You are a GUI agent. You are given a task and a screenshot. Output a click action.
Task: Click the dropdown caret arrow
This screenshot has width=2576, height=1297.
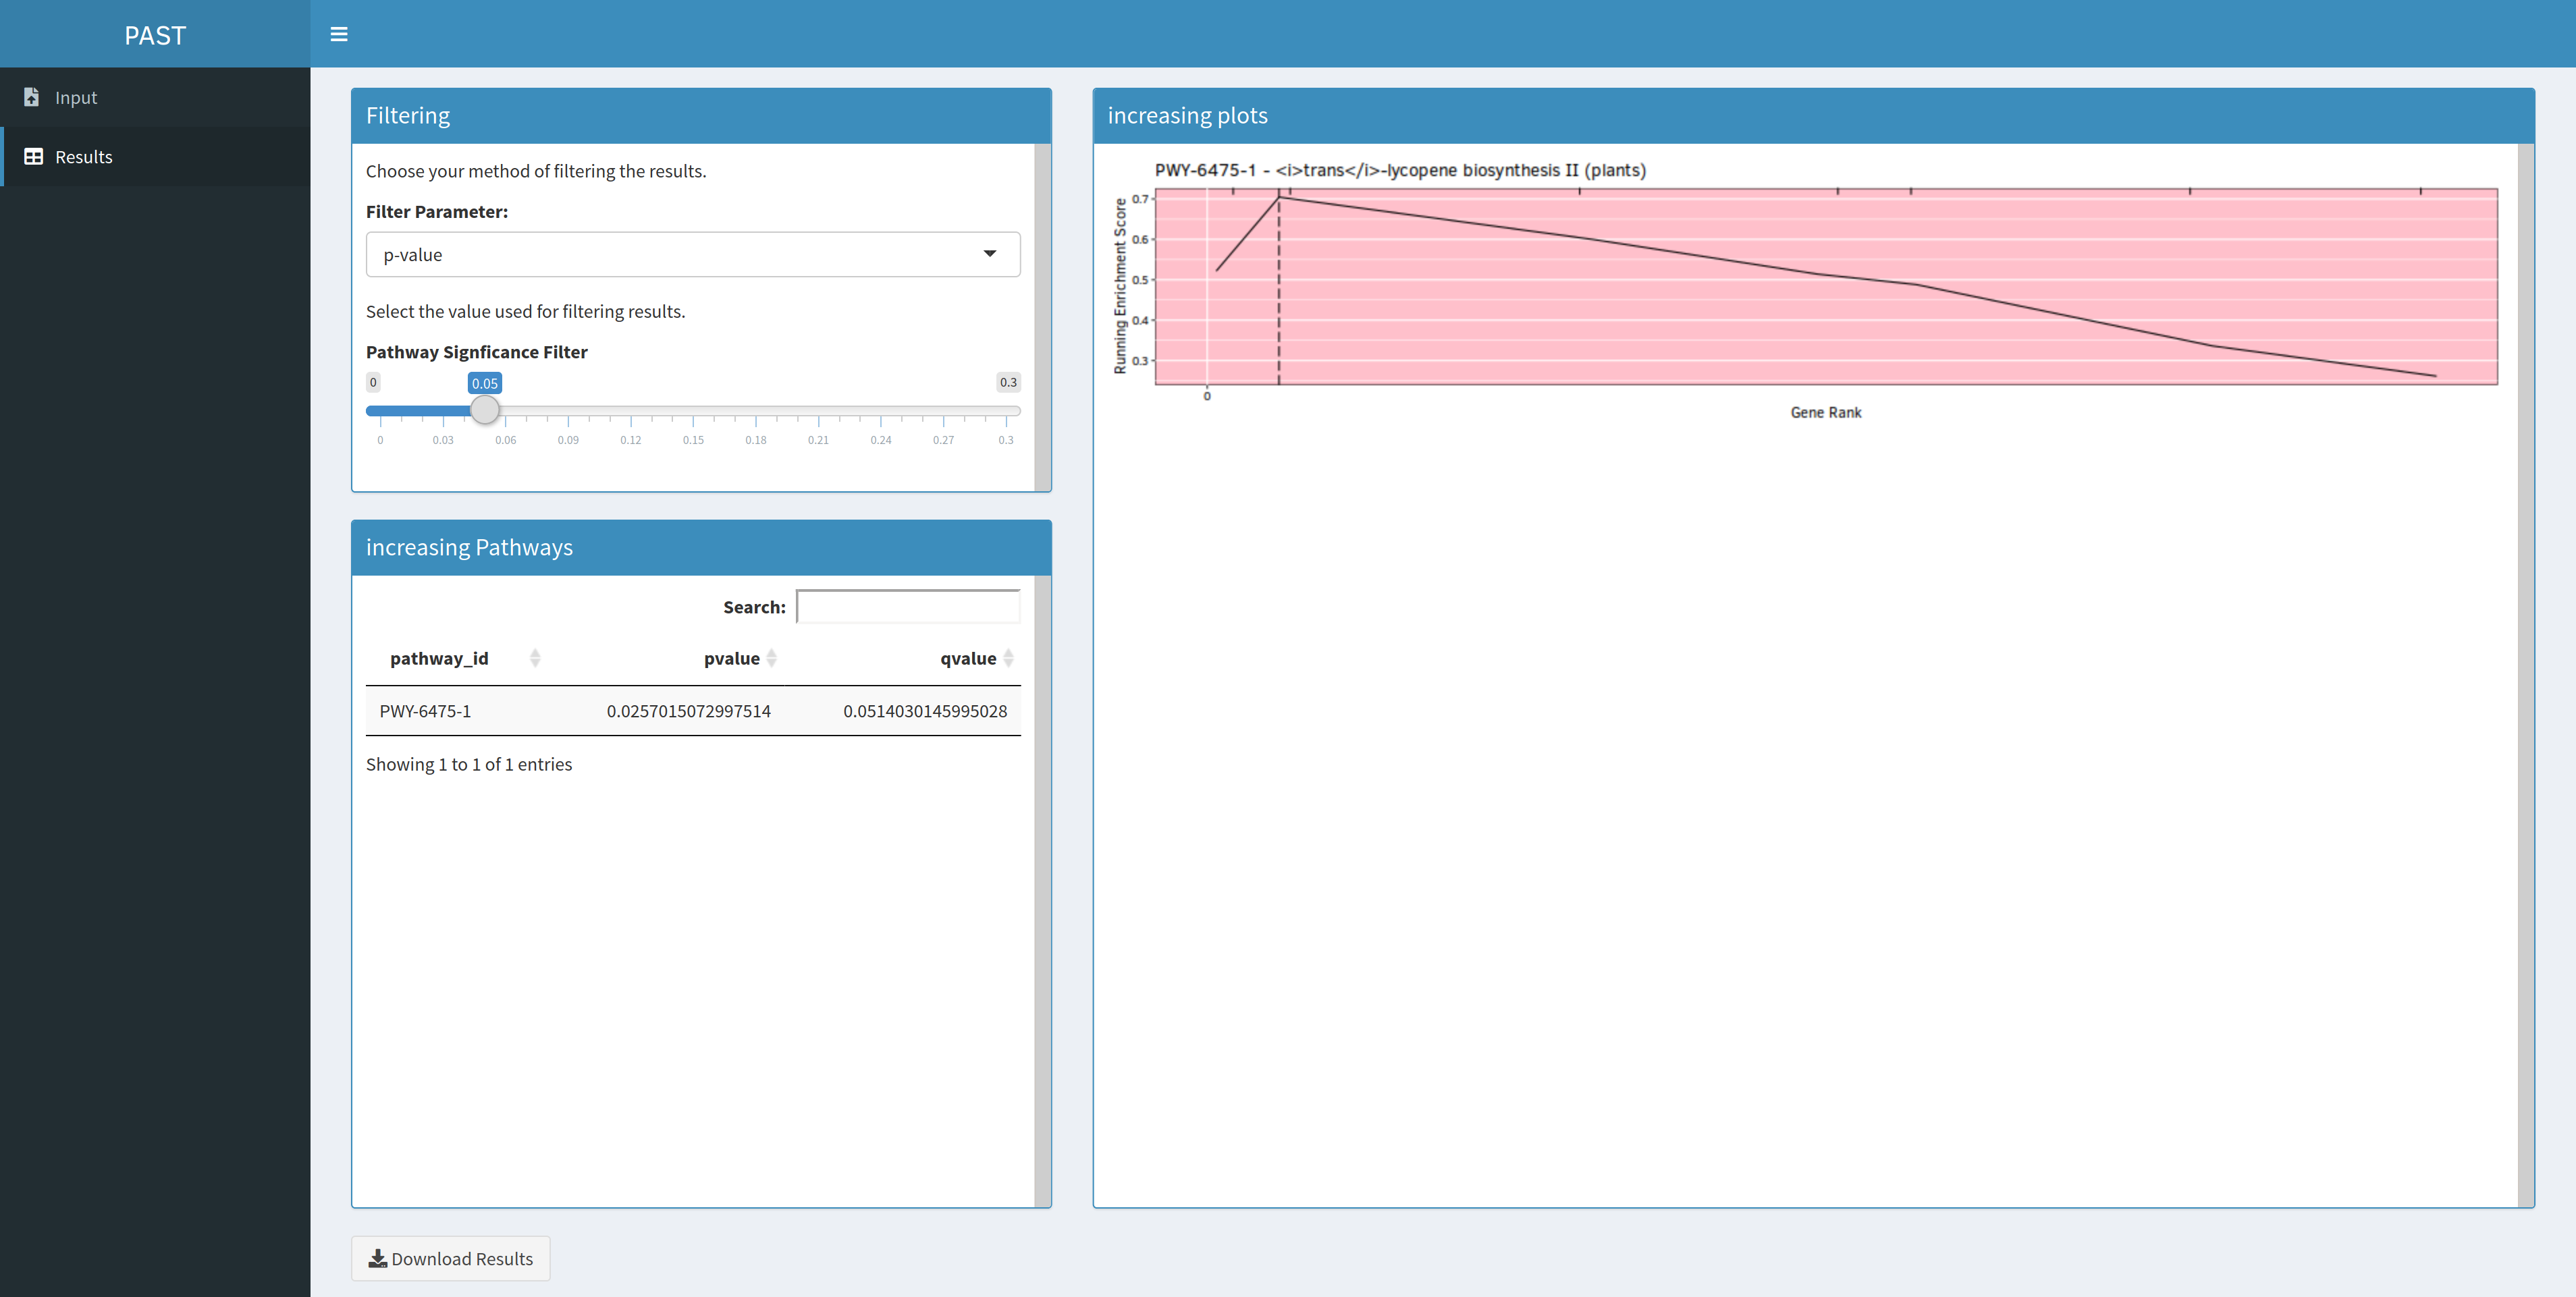coord(989,254)
